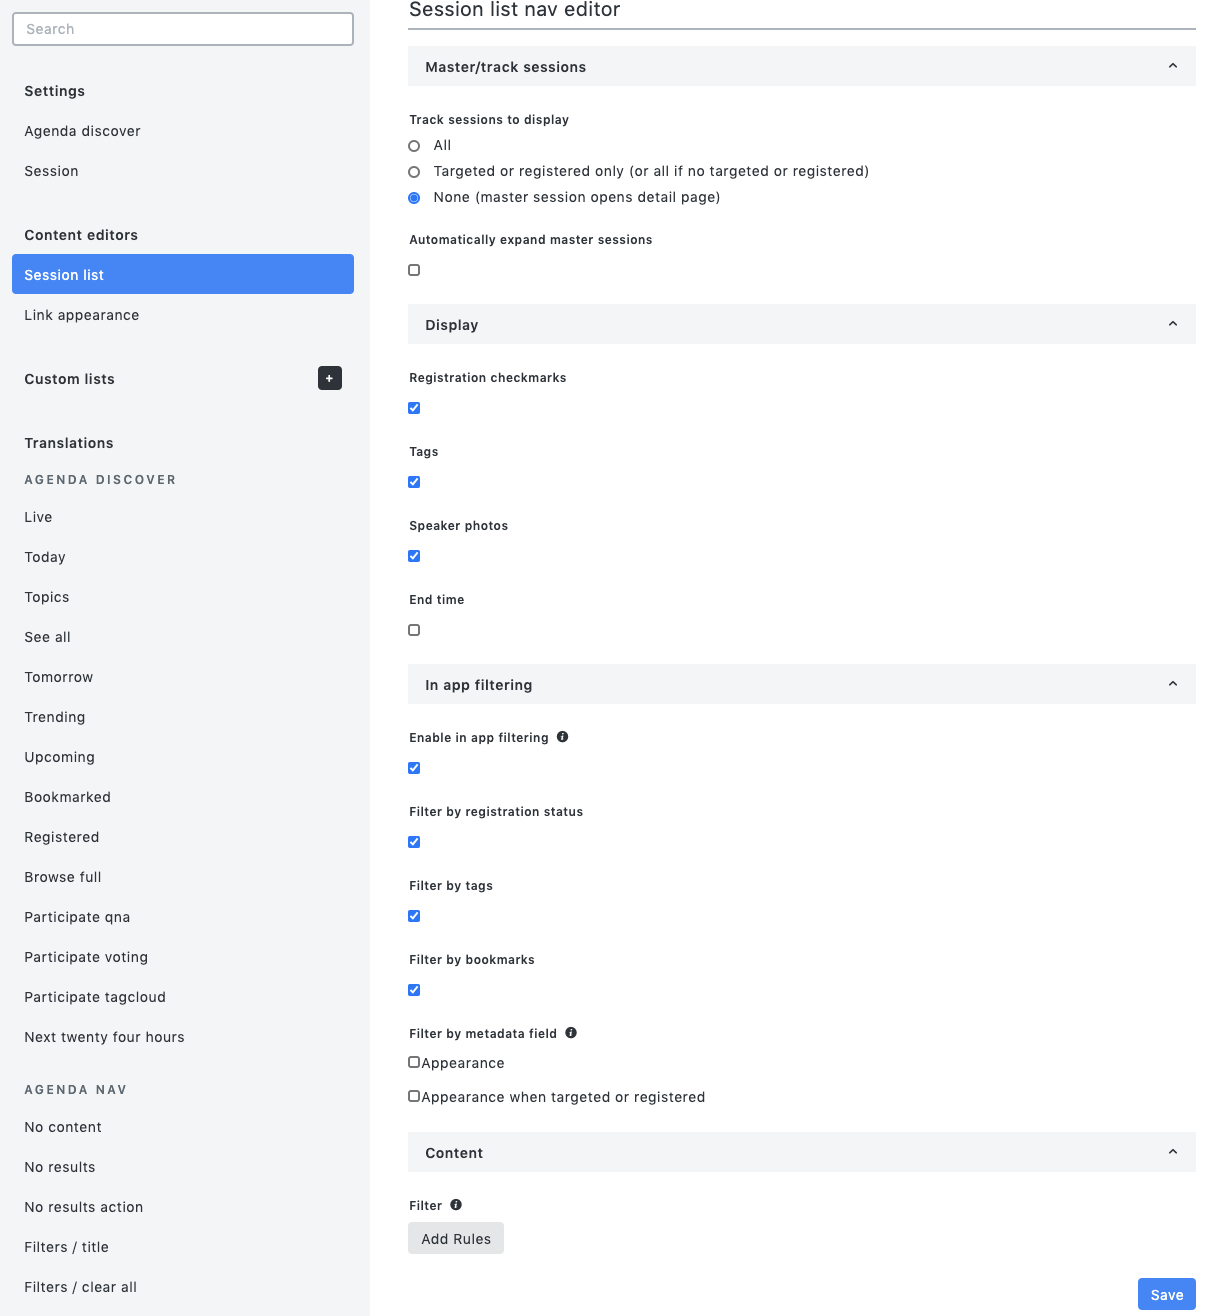Click the plus icon beside Custom lists

pos(330,378)
